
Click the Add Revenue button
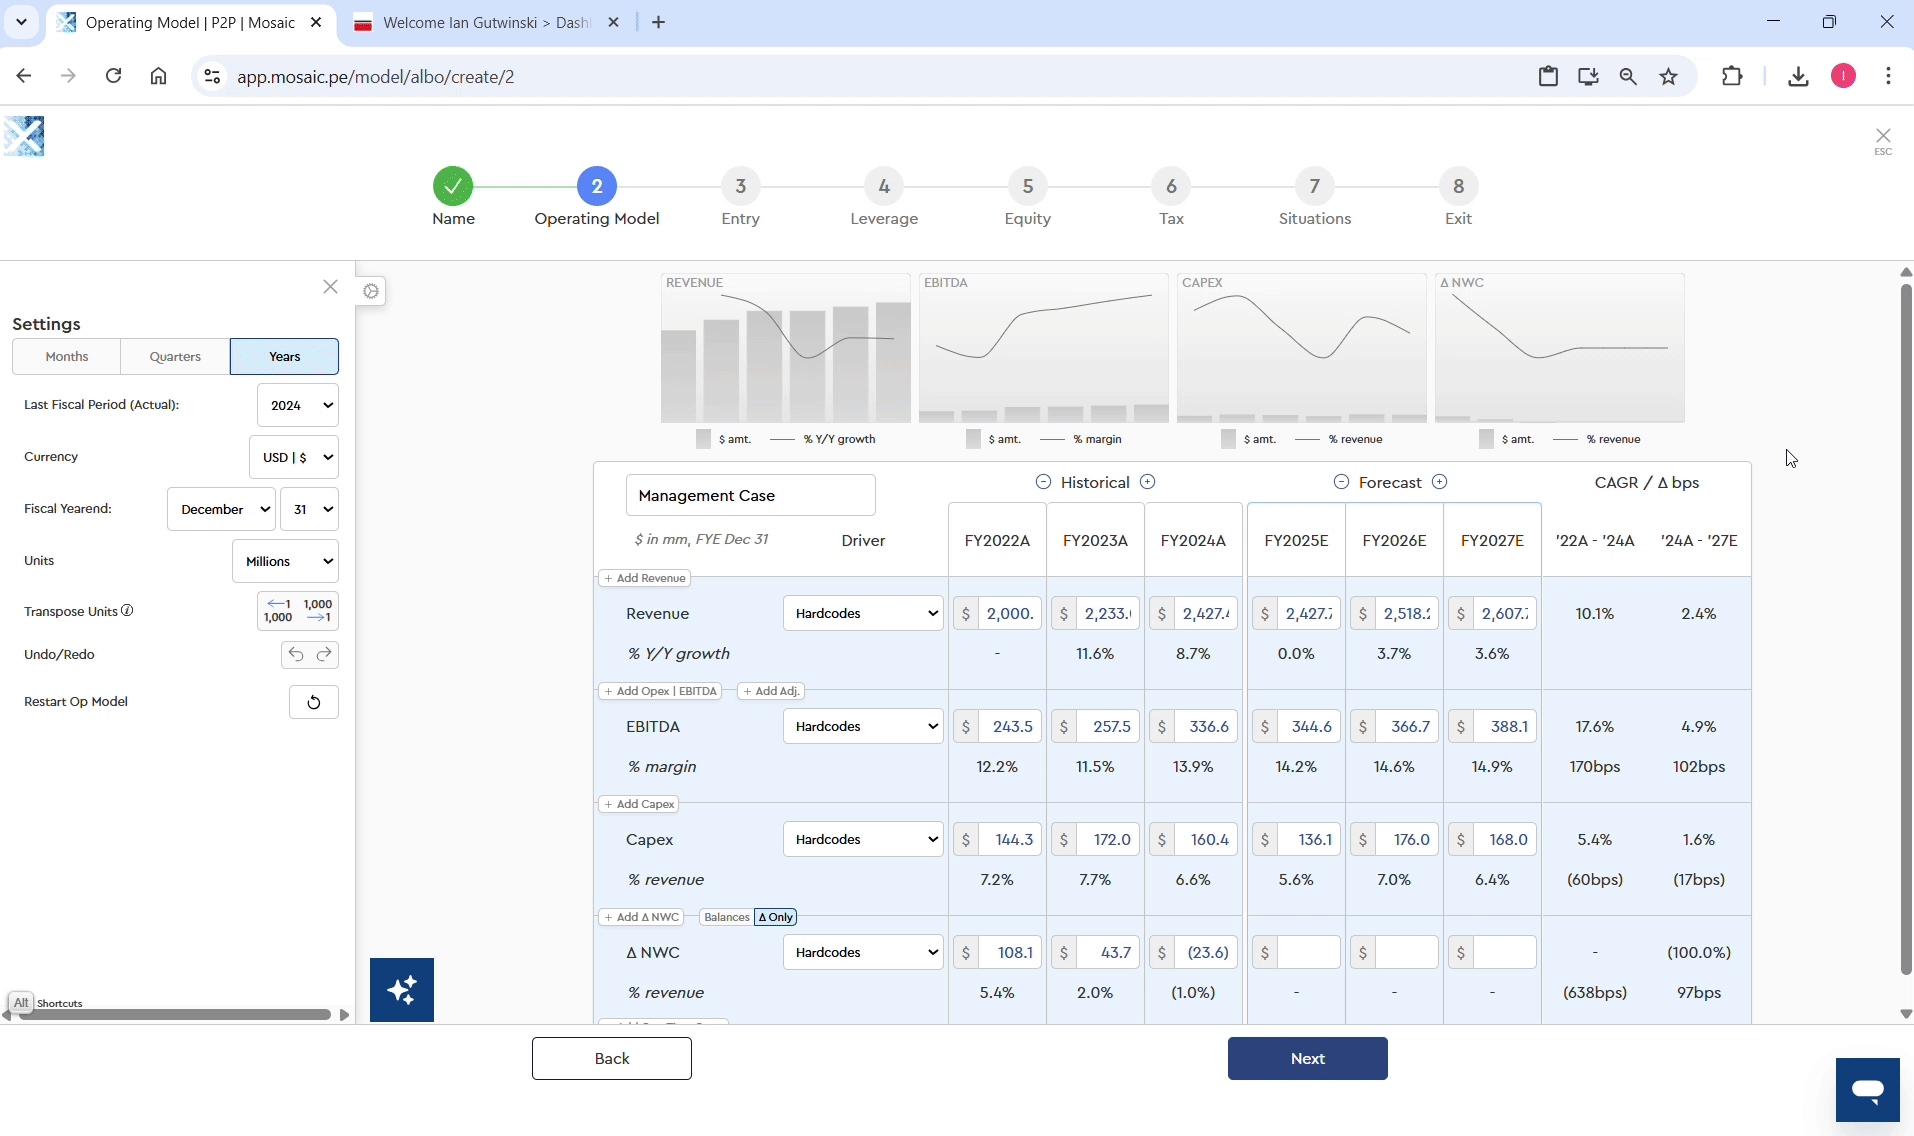[645, 578]
